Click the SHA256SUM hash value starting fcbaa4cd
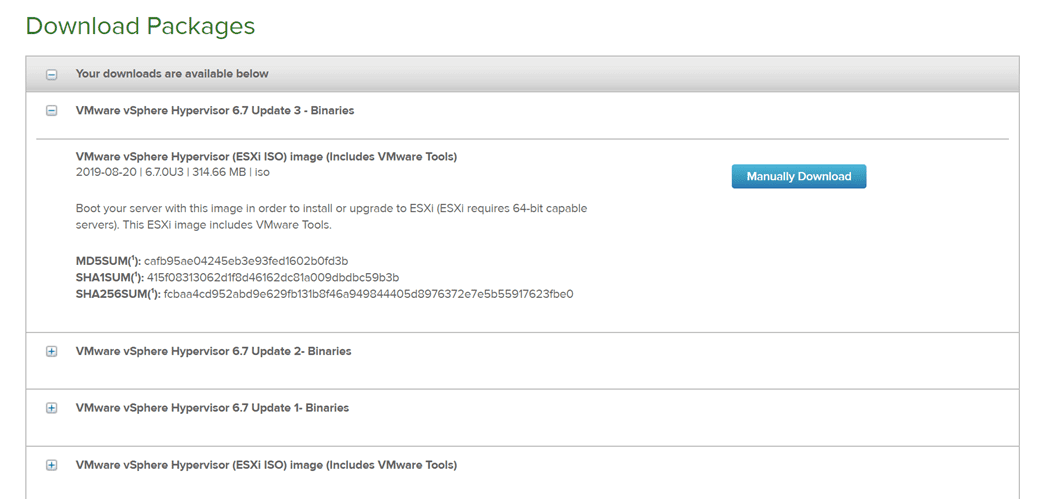Screen dimensions: 1043x499 [x=369, y=293]
